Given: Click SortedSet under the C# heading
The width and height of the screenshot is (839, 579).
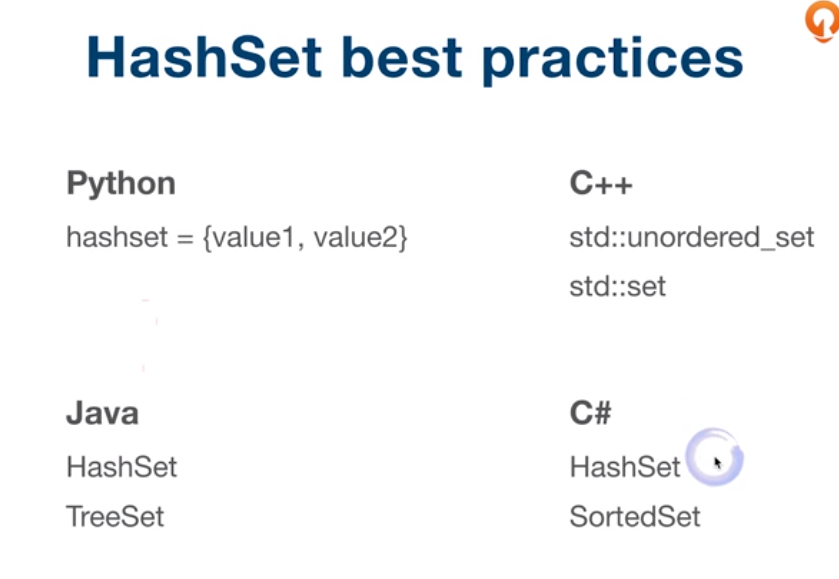Looking at the screenshot, I should coord(635,516).
